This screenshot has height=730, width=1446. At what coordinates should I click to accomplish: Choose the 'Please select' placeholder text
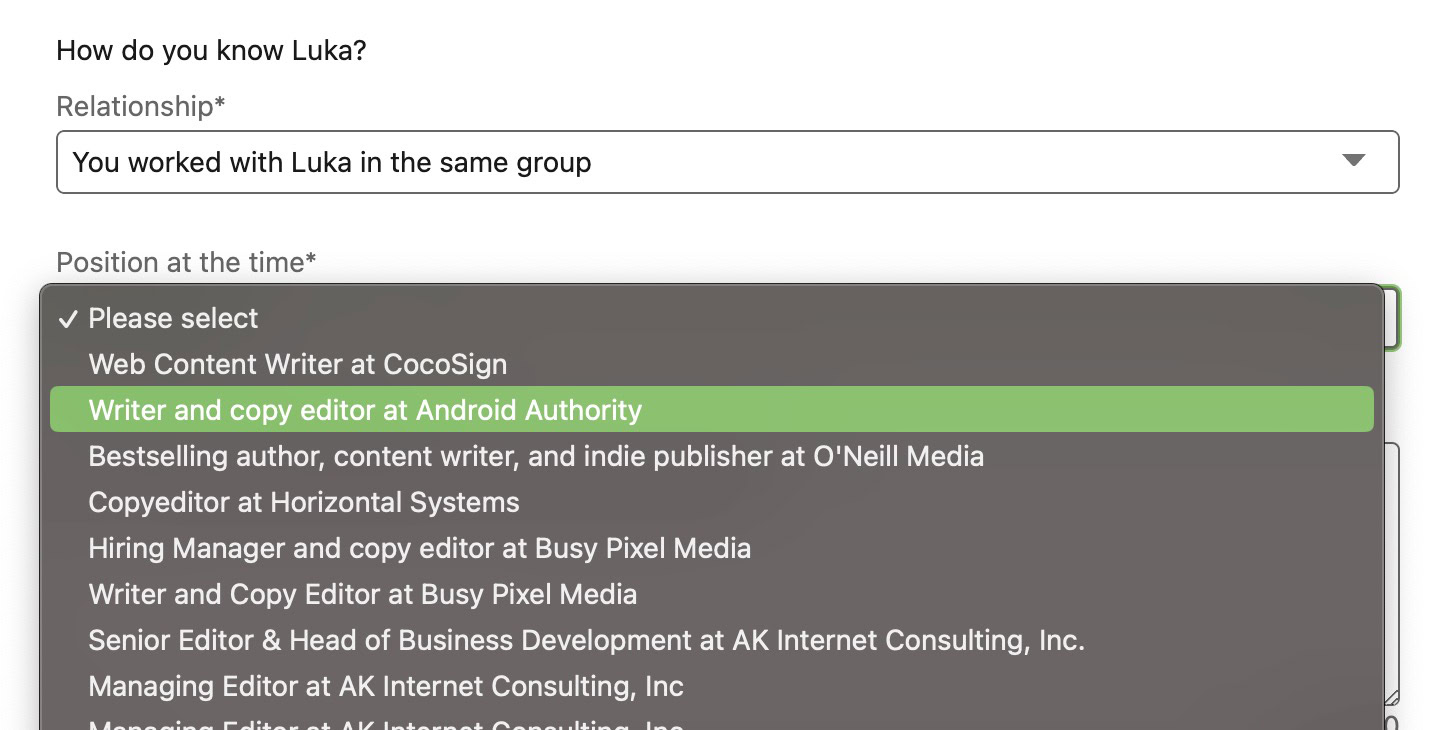coord(173,319)
